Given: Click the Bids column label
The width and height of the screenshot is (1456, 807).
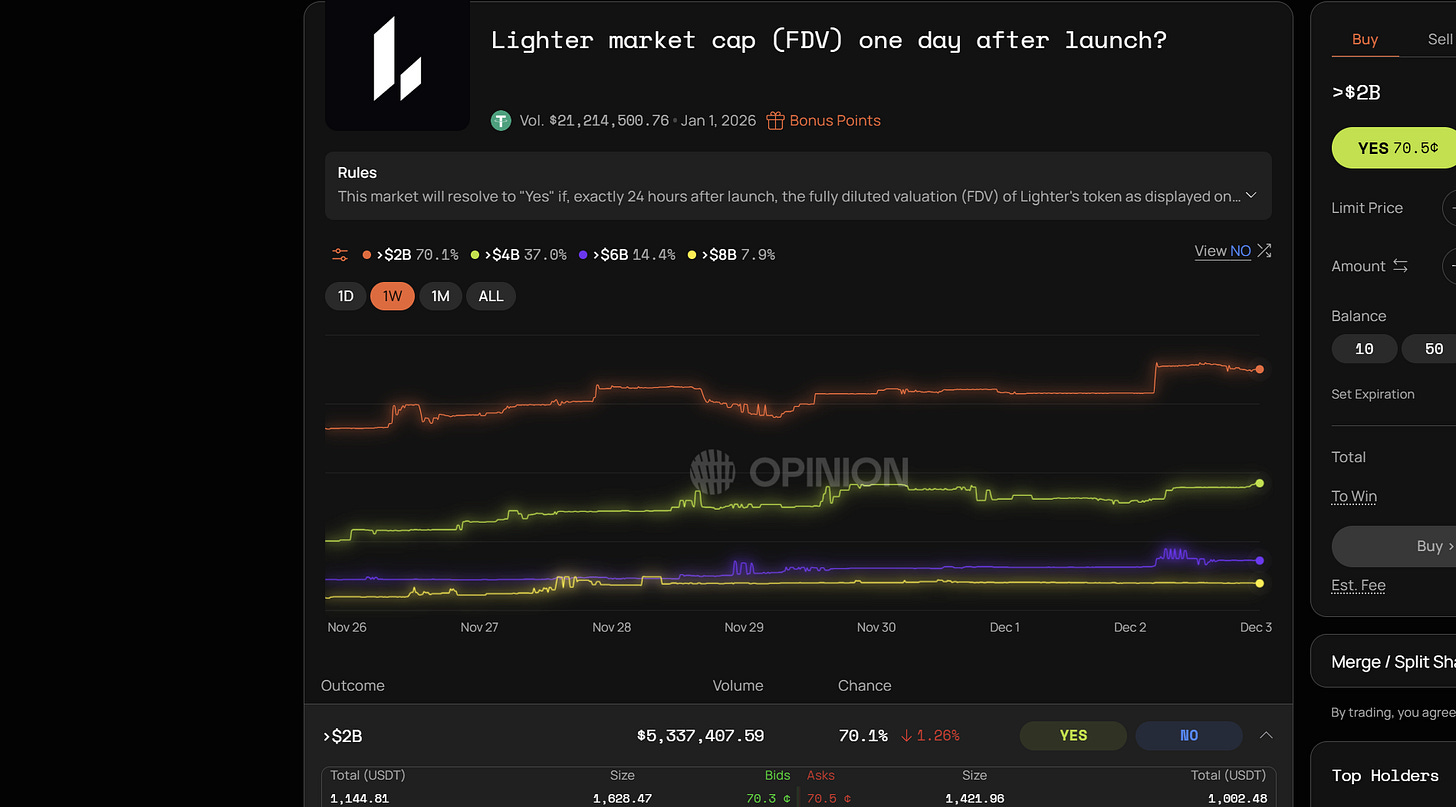Looking at the screenshot, I should pyautogui.click(x=777, y=775).
